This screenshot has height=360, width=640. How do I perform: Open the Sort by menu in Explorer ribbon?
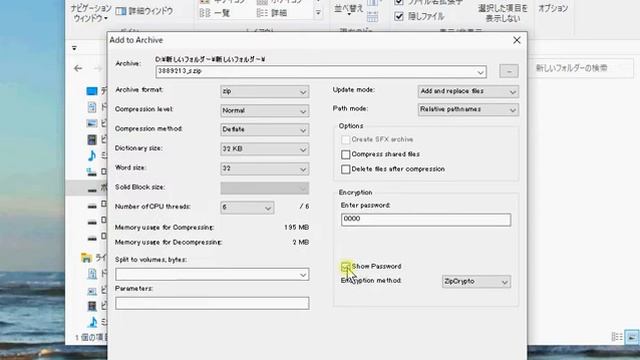[348, 10]
